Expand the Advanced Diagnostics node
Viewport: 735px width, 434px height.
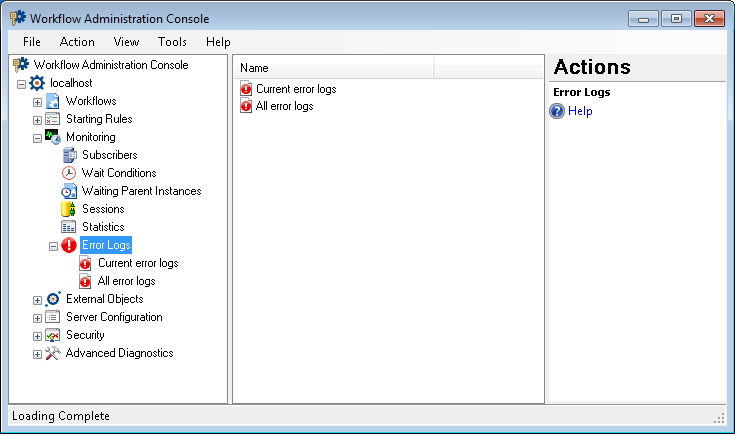(38, 354)
